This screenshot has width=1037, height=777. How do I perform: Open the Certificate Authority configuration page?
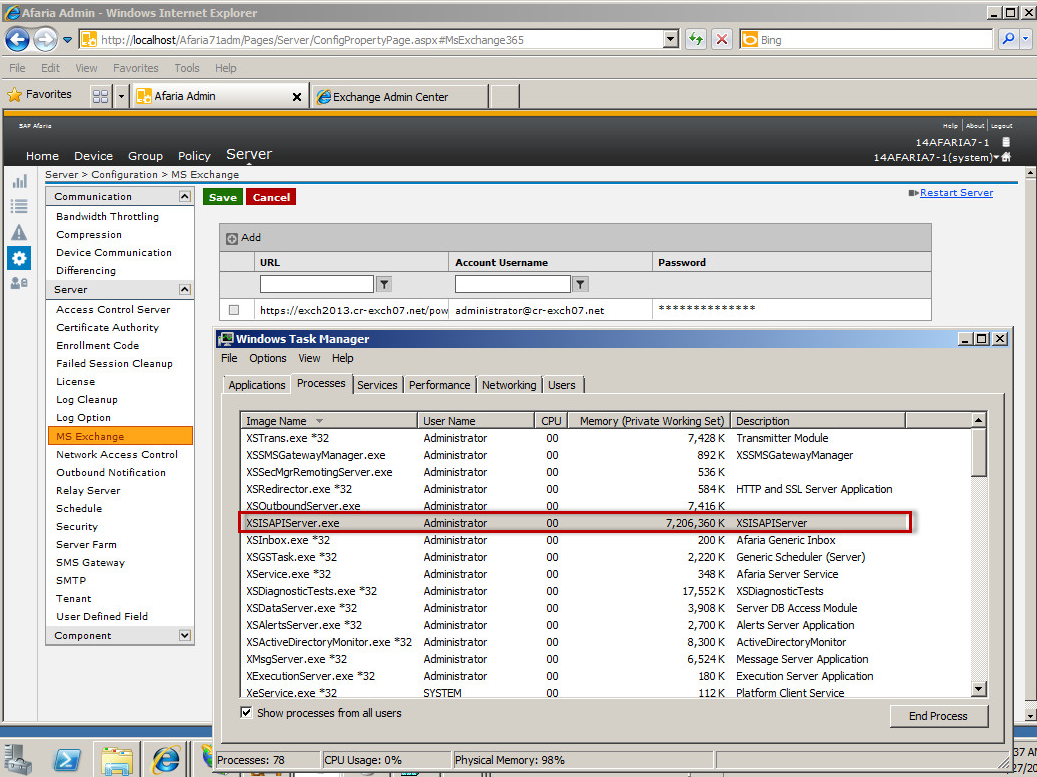click(x=107, y=327)
